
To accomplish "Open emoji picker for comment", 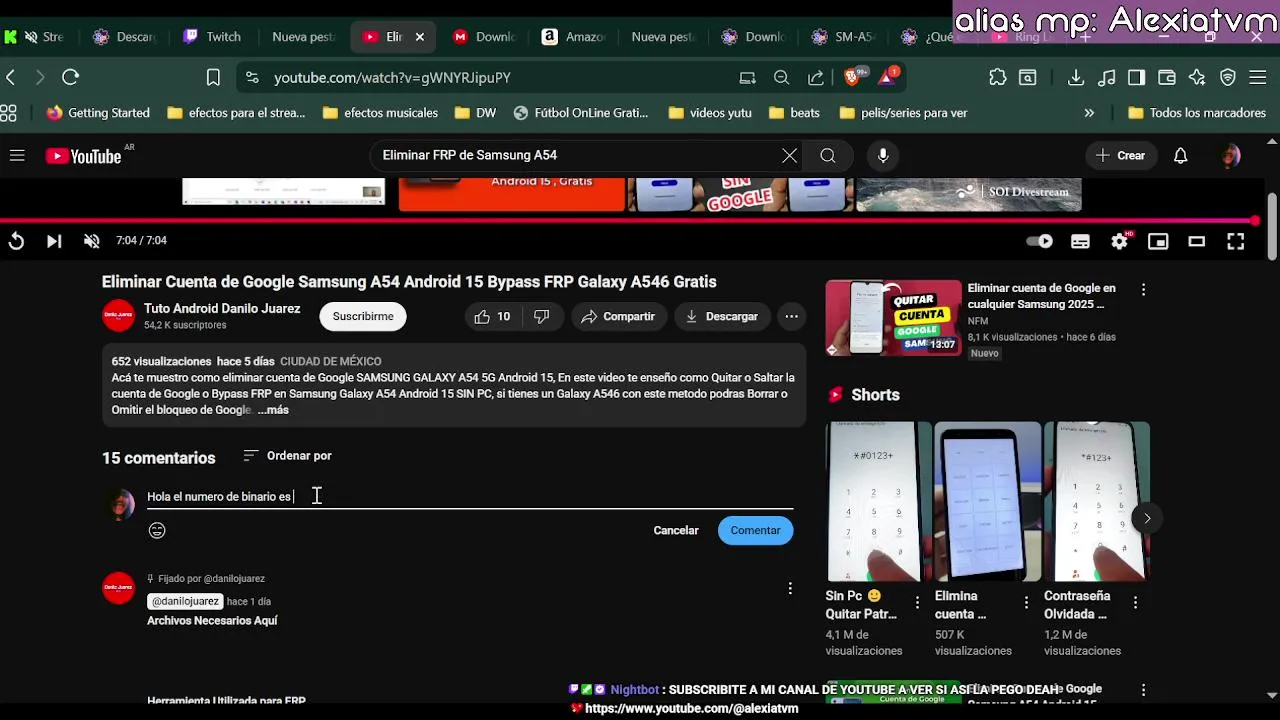I will pos(157,531).
